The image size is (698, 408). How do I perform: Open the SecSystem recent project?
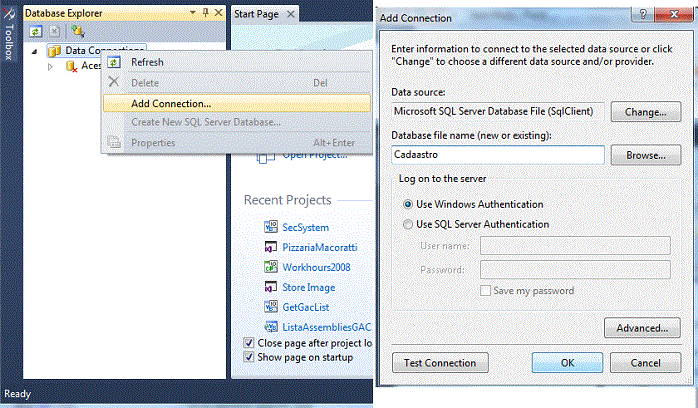coord(305,227)
